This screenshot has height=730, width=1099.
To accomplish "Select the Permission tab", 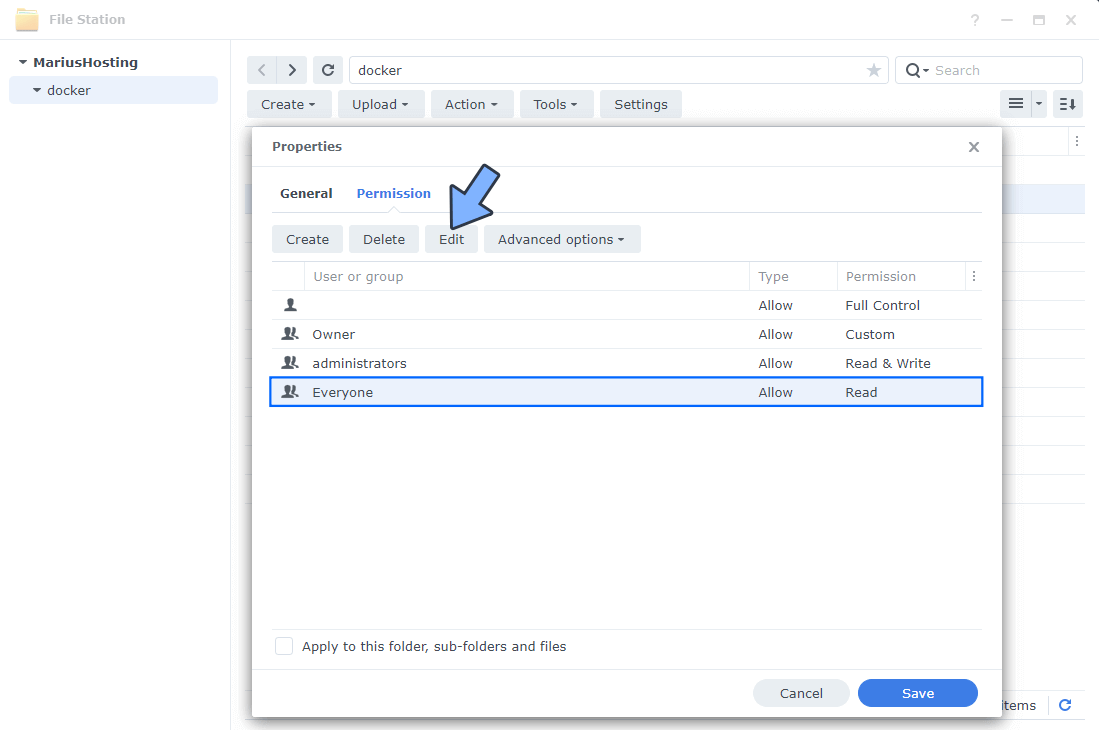I will pyautogui.click(x=393, y=193).
